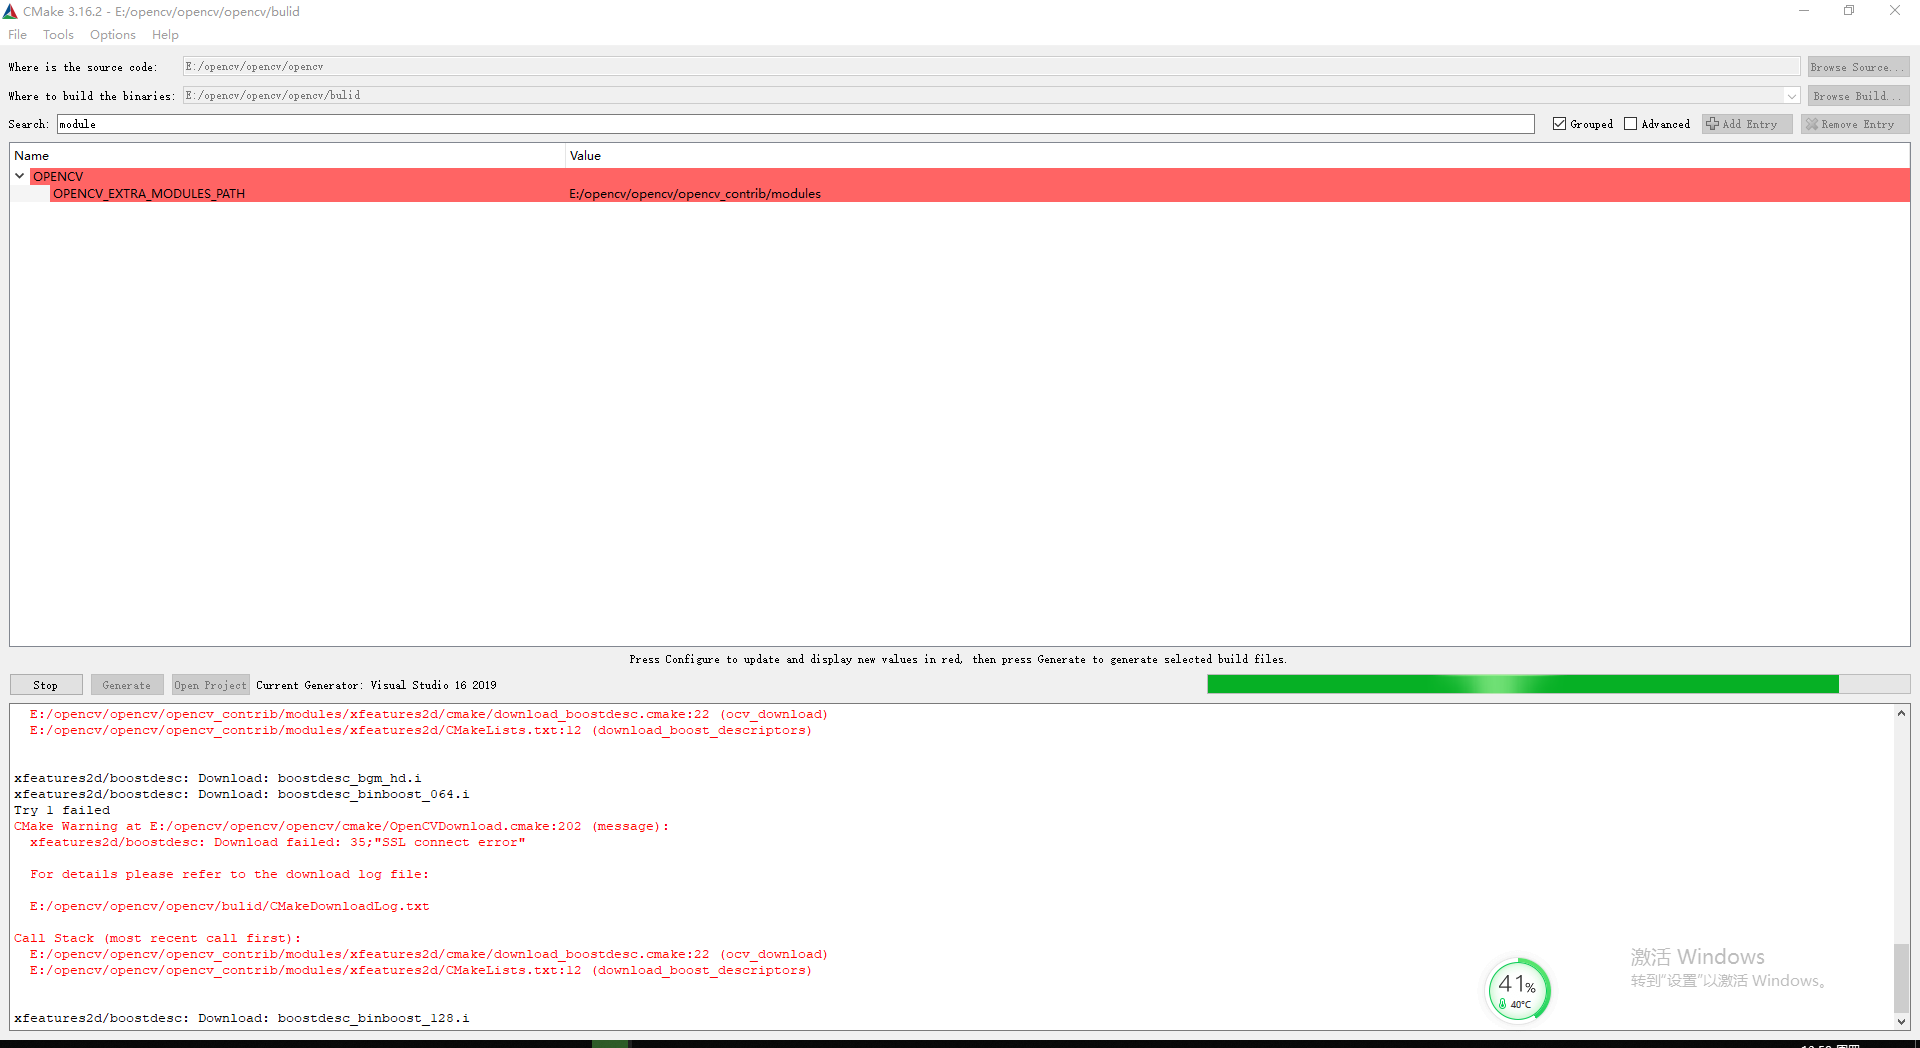Image resolution: width=1920 pixels, height=1048 pixels.
Task: Open the Tools menu
Action: tap(57, 34)
